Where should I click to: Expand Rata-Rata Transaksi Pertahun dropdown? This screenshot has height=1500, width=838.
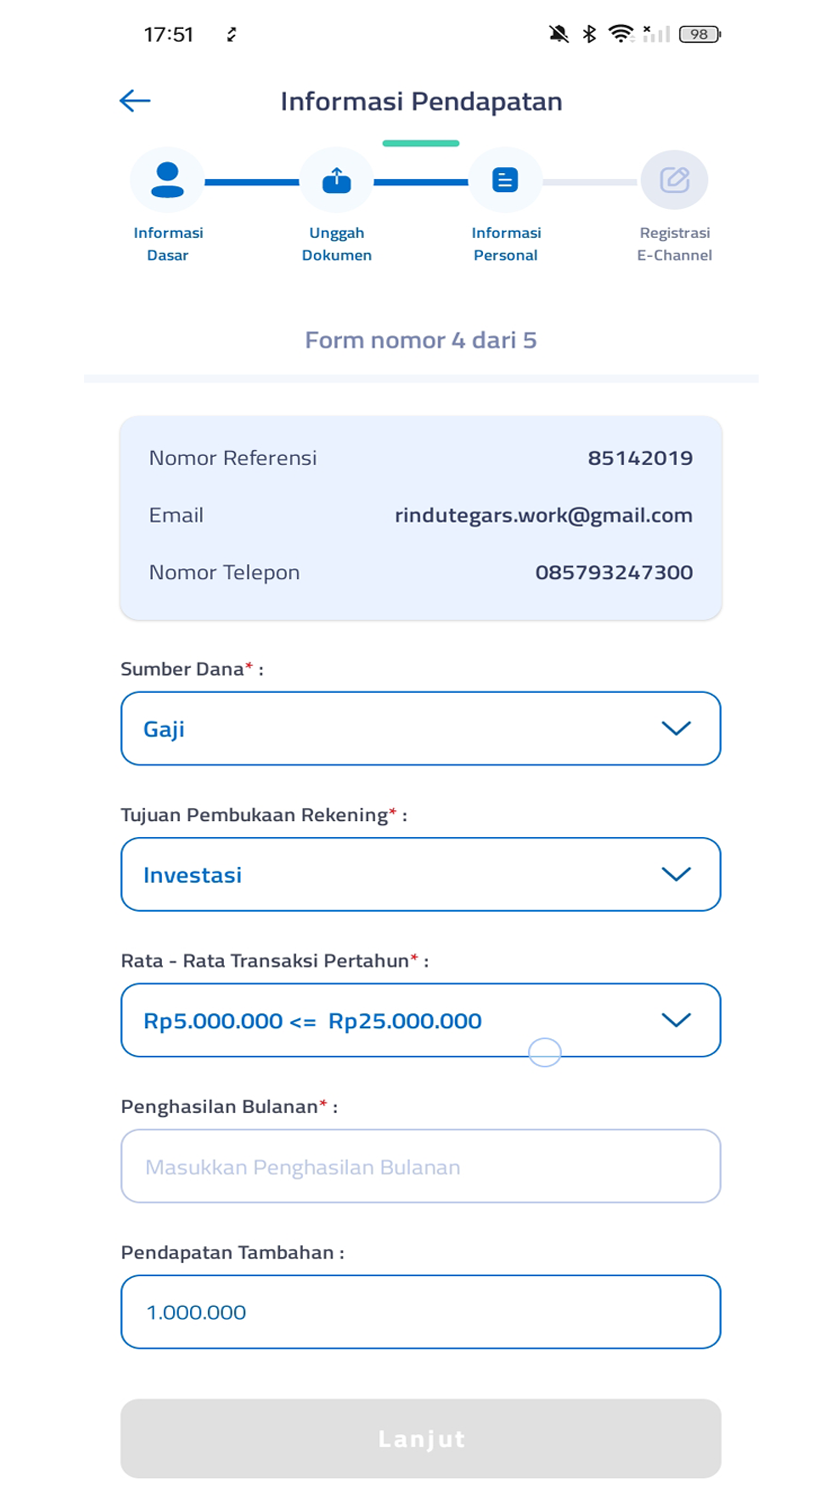[x=421, y=1020]
